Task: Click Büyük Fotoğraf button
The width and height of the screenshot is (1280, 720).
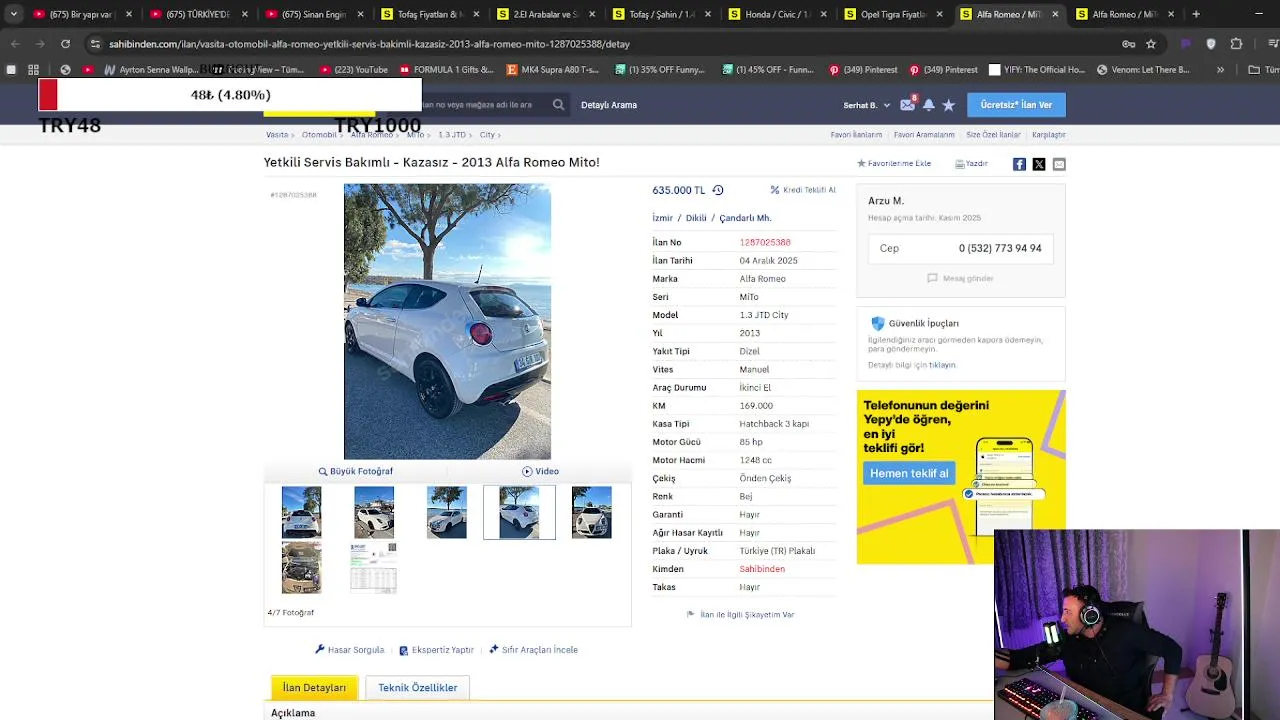Action: click(355, 471)
